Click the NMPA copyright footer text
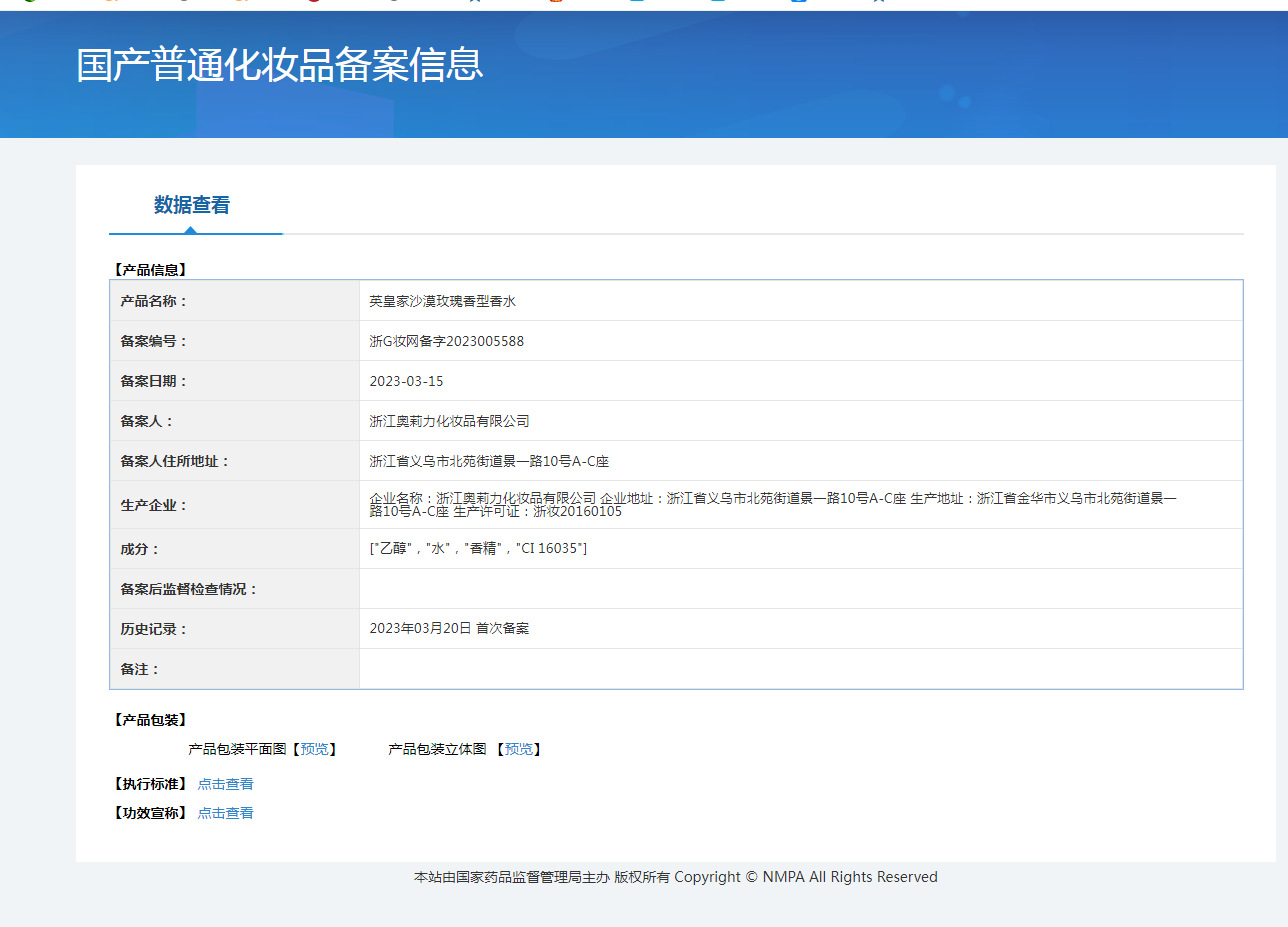The height and width of the screenshot is (927, 1288). pyautogui.click(x=676, y=877)
